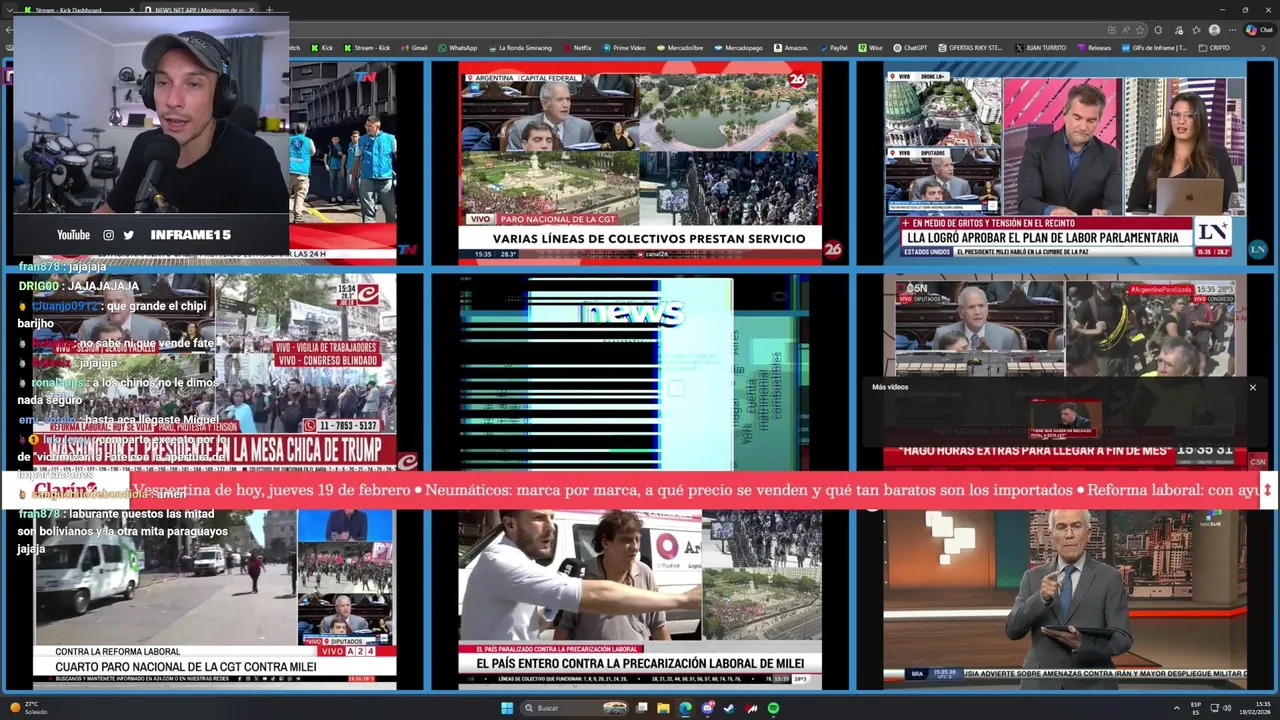
Task: Open the Gmail bookmark
Action: 414,47
